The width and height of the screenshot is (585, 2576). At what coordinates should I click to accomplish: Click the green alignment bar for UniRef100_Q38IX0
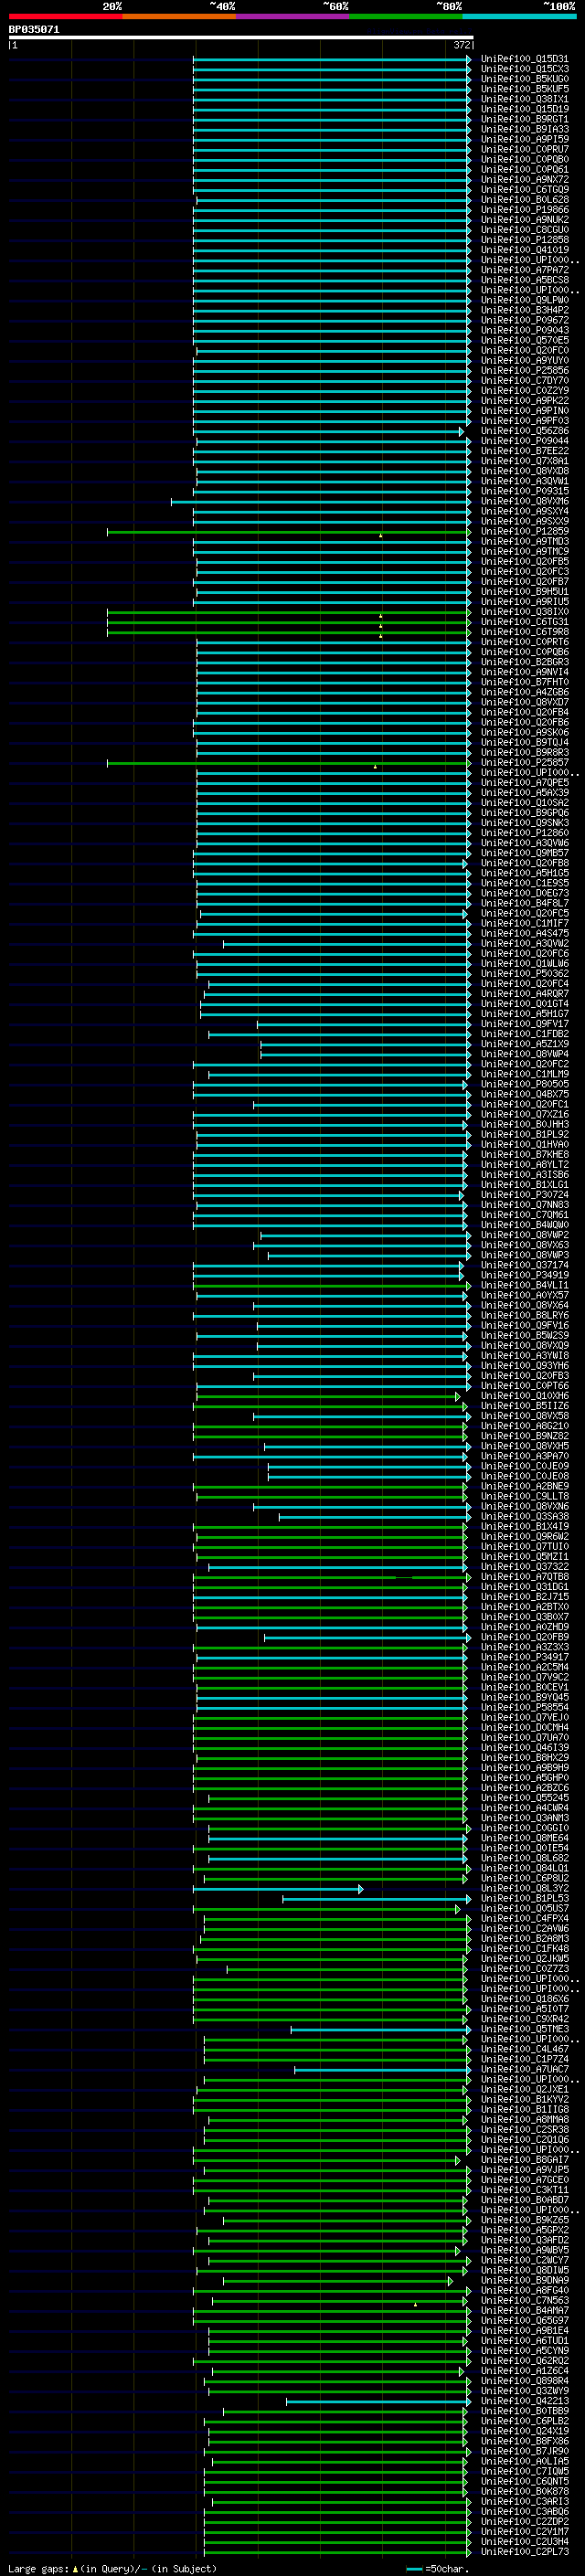(288, 612)
